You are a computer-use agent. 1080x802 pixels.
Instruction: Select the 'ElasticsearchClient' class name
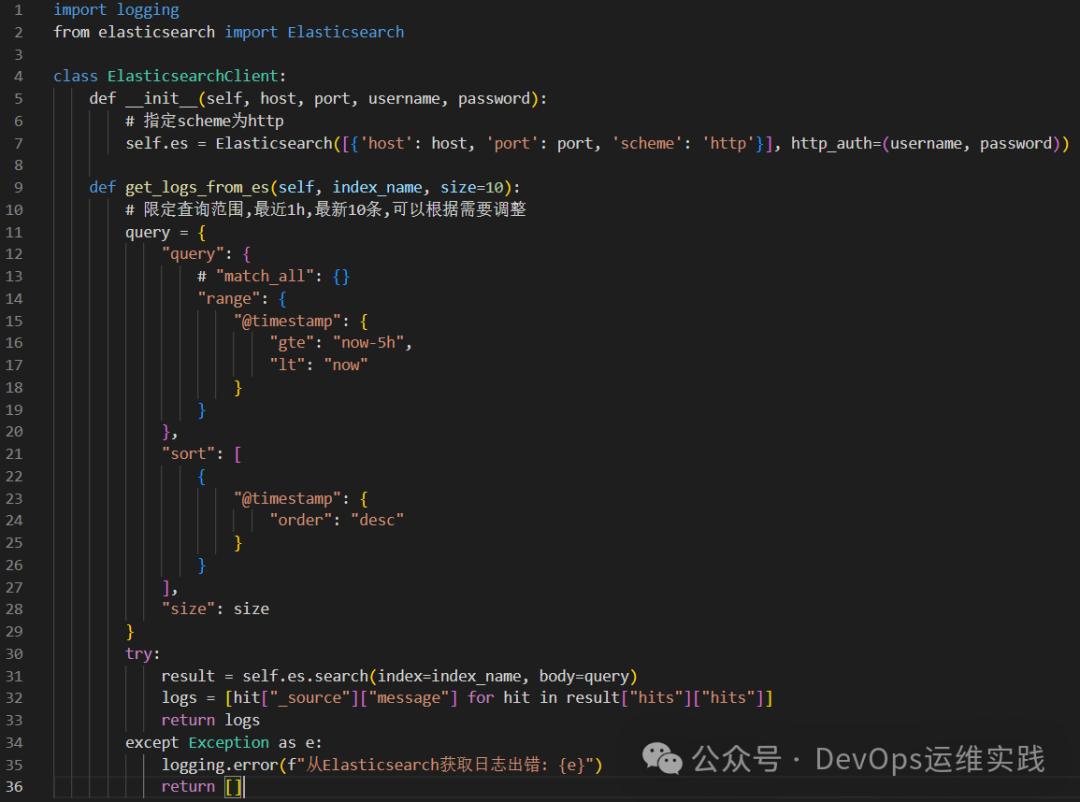pos(193,76)
